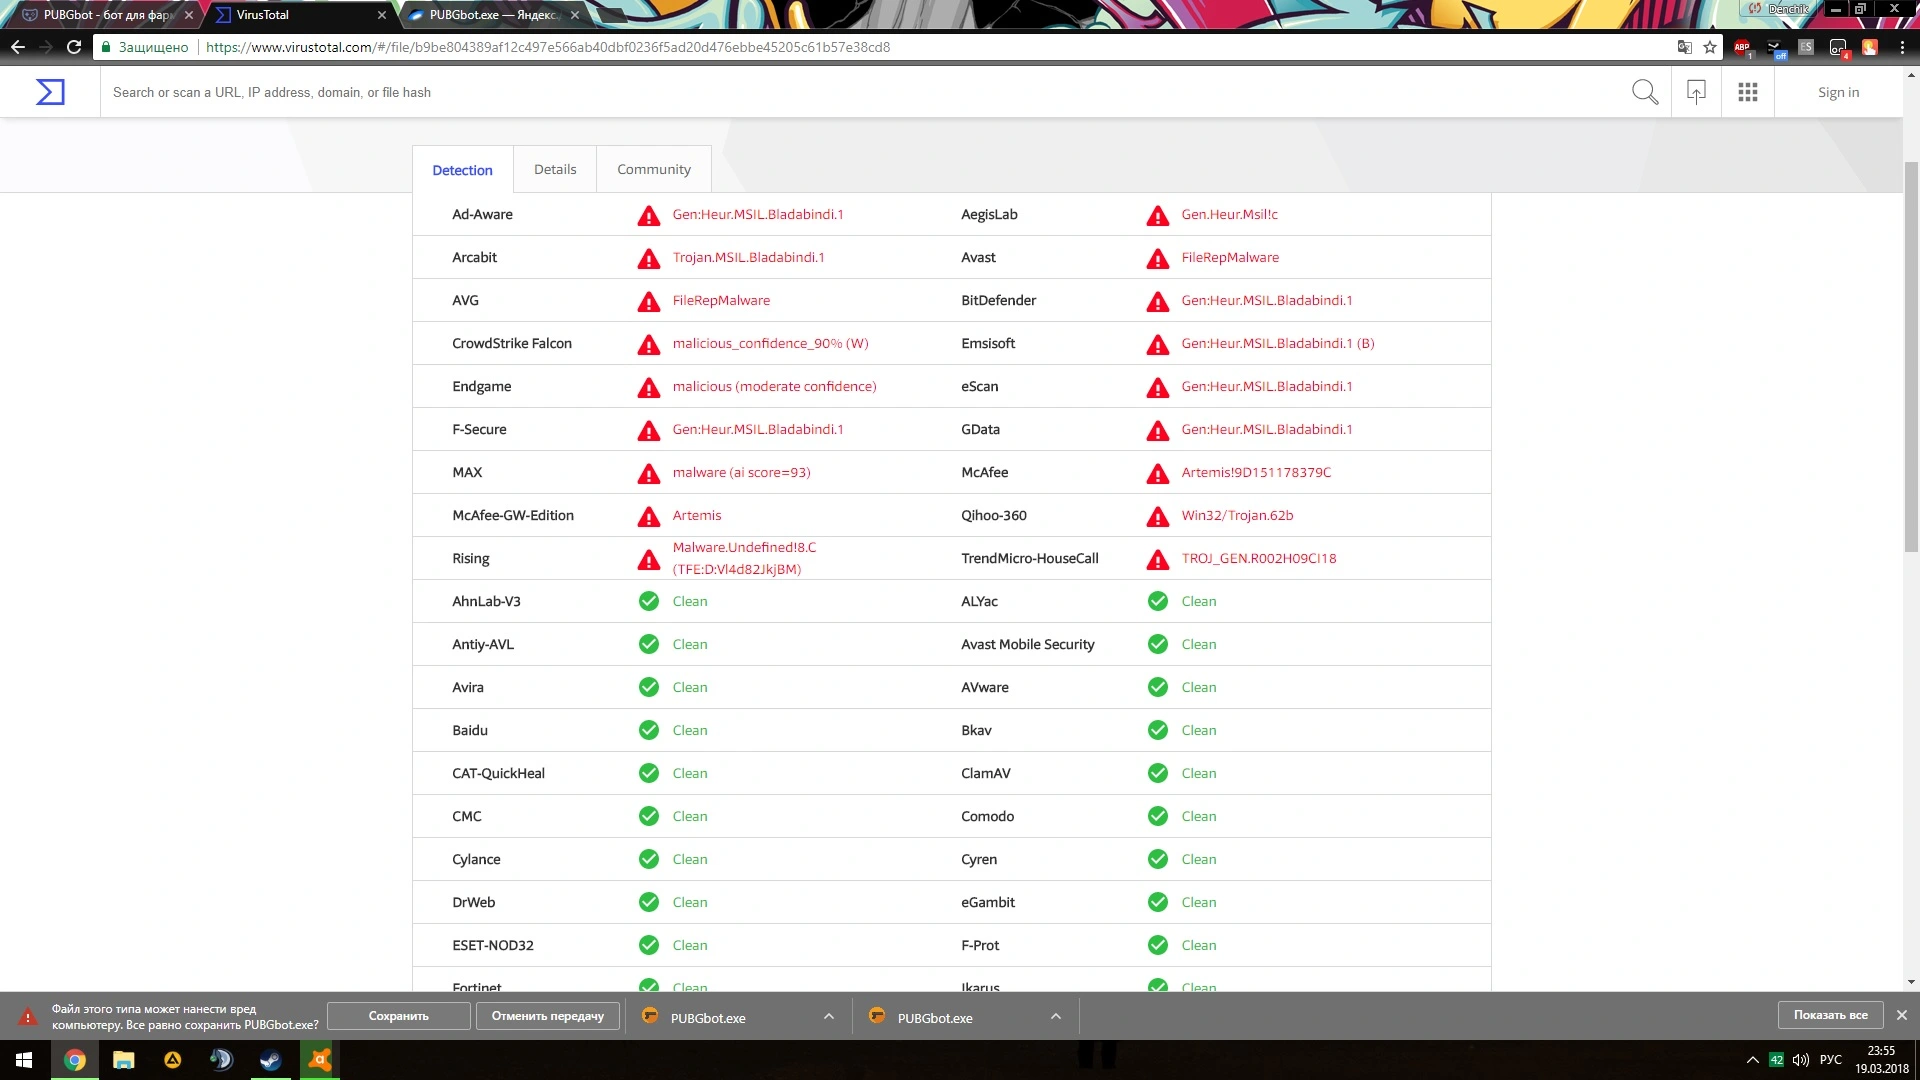Click the Показать все button
Viewport: 1920px width, 1080px height.
1830,1015
